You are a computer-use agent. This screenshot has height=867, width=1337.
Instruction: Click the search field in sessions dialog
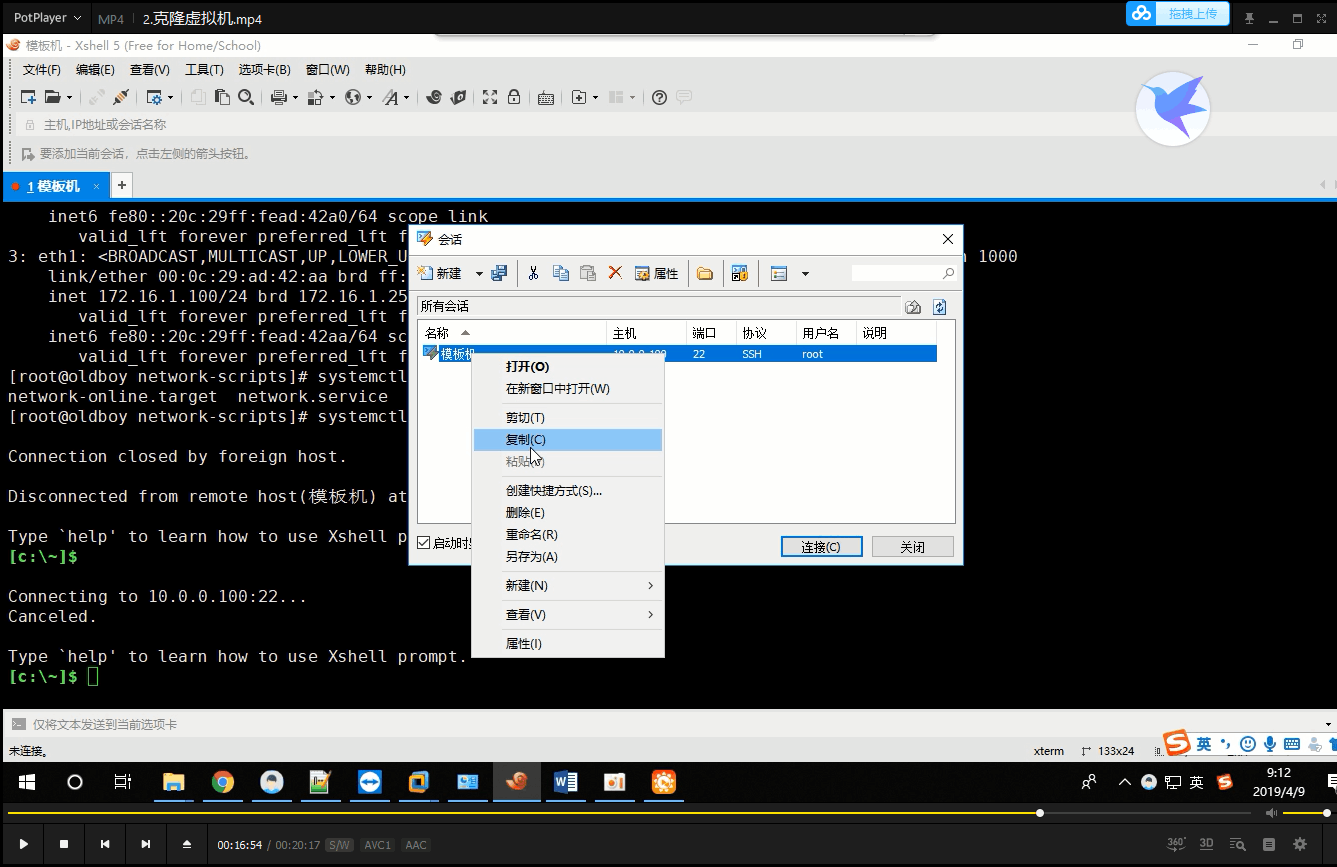coord(904,273)
